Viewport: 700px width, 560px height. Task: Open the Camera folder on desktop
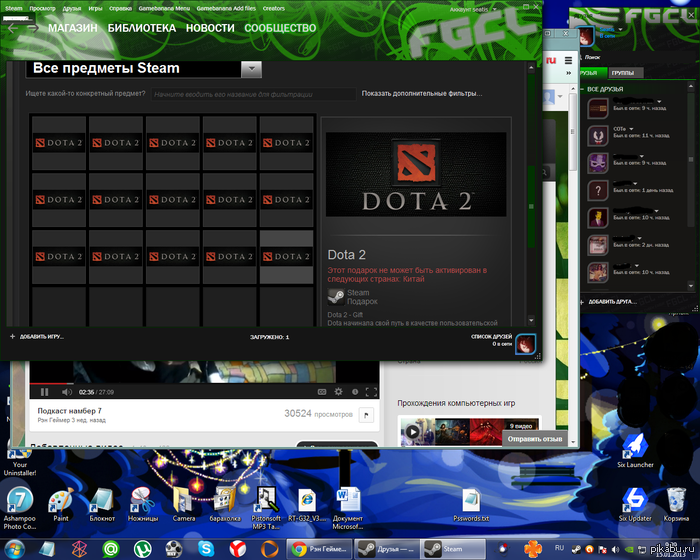click(x=183, y=505)
